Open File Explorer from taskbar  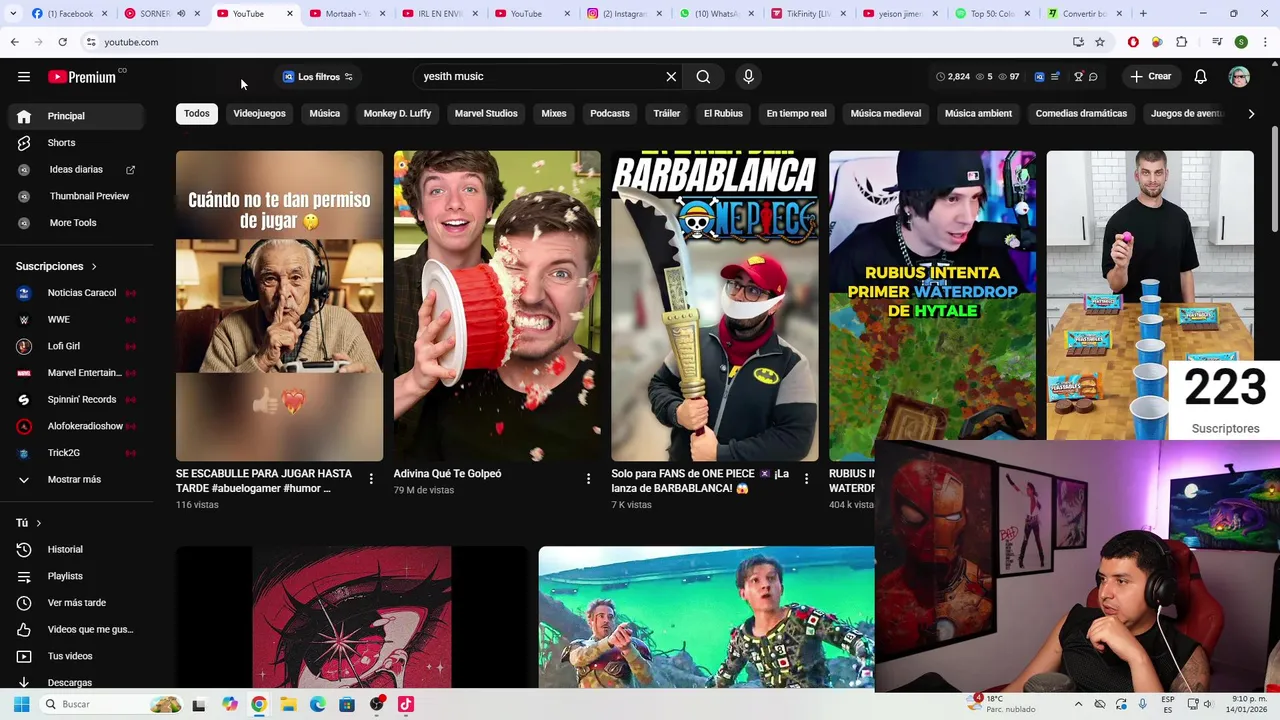tap(288, 704)
